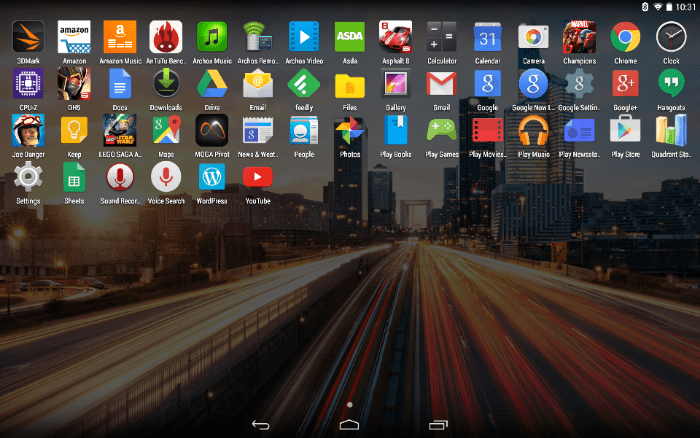
Task: Launch AnTuTu Benchmark
Action: point(166,37)
